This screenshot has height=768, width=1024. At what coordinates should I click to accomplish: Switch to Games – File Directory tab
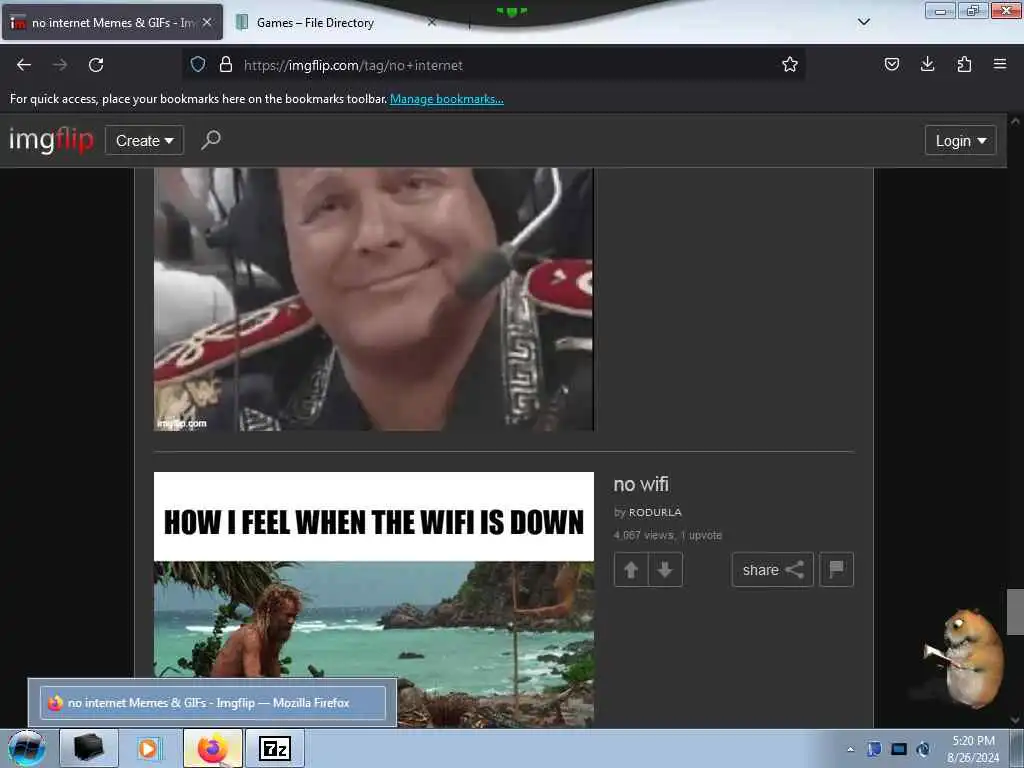click(315, 23)
